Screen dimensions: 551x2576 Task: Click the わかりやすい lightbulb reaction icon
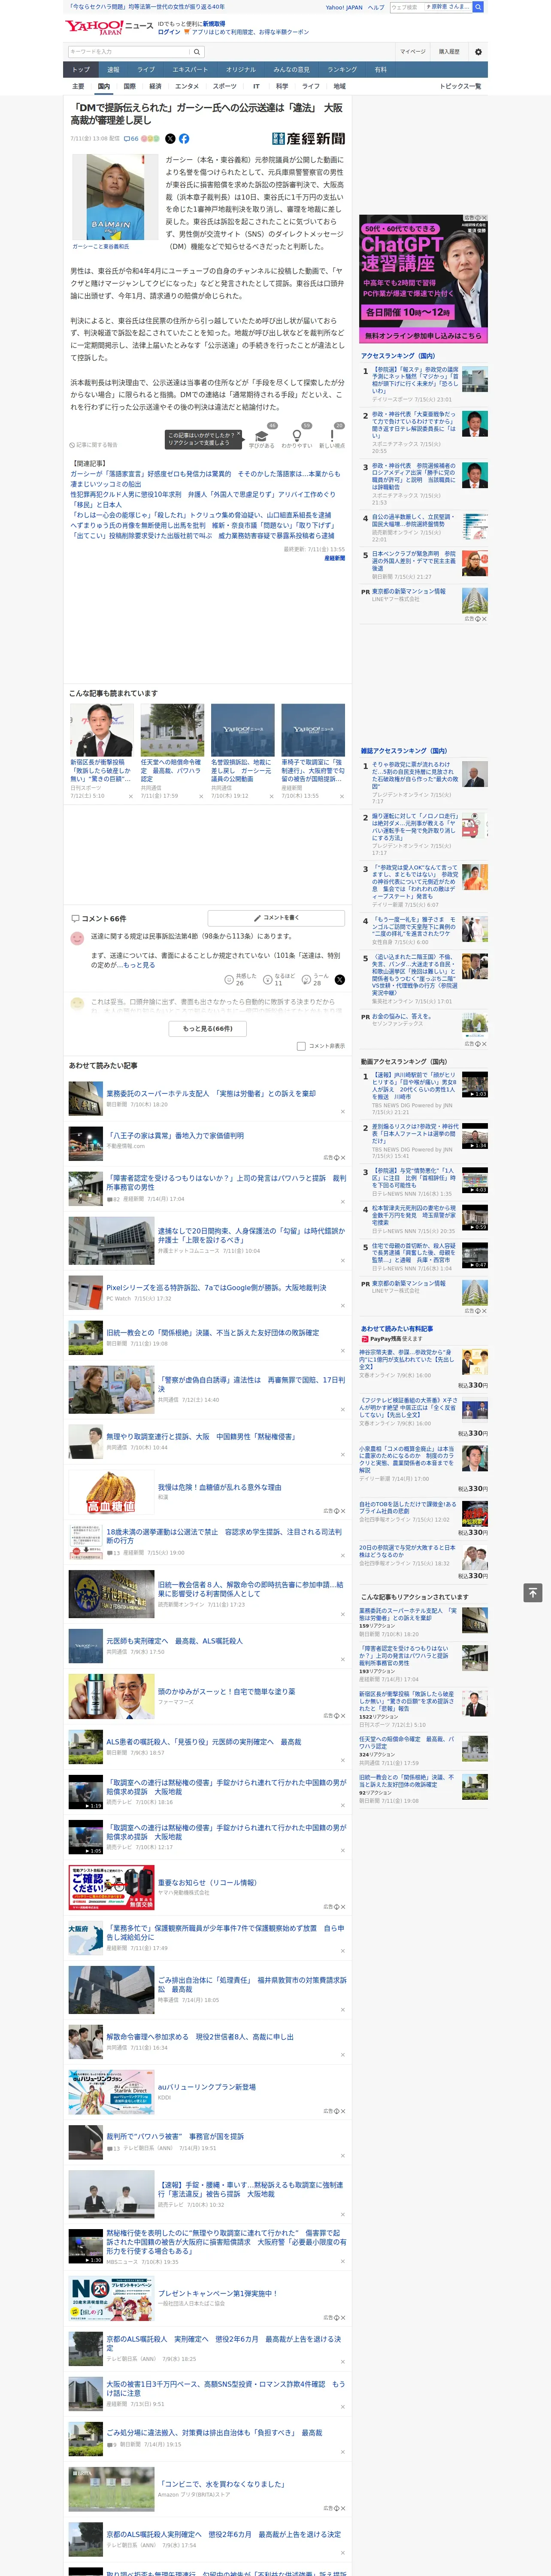[296, 436]
